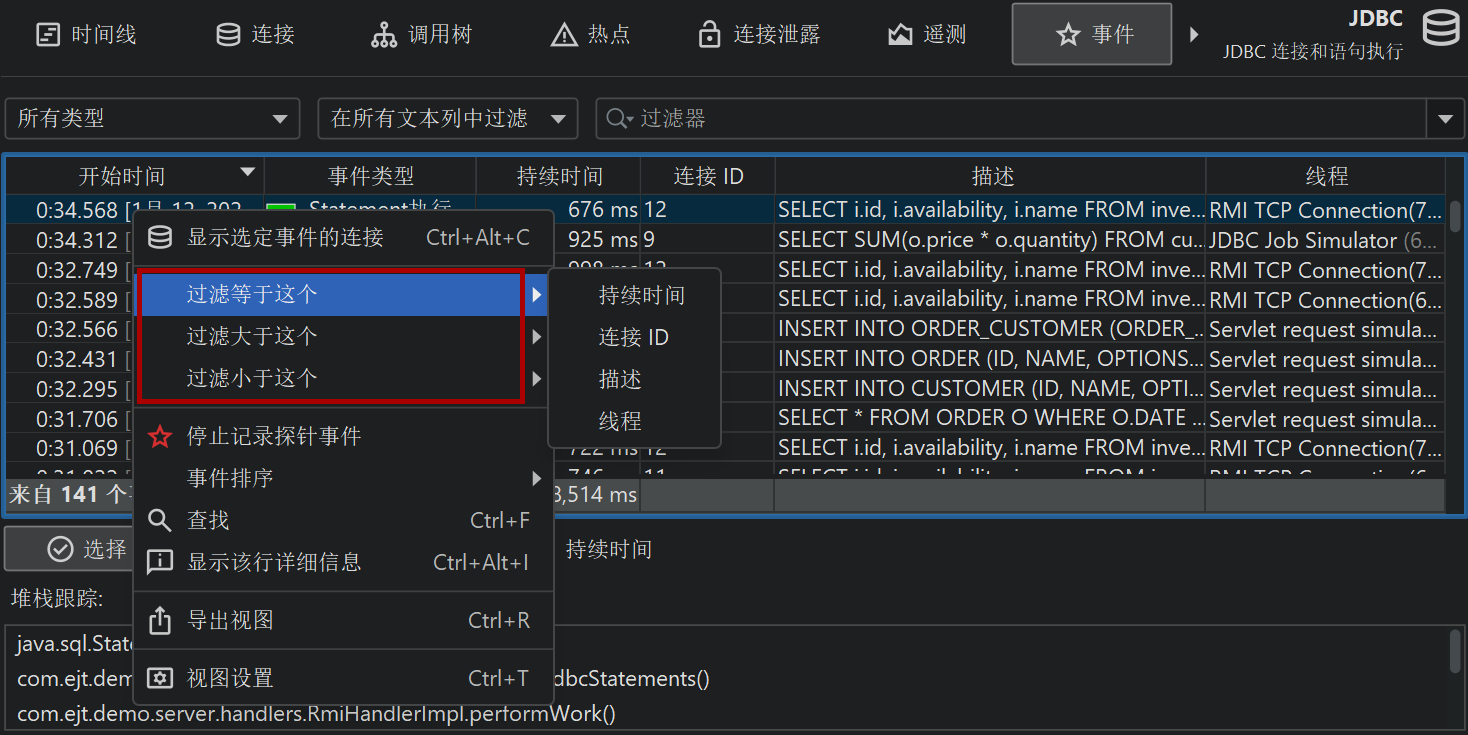Choose 显示选定事件的连接 from context menu

285,237
